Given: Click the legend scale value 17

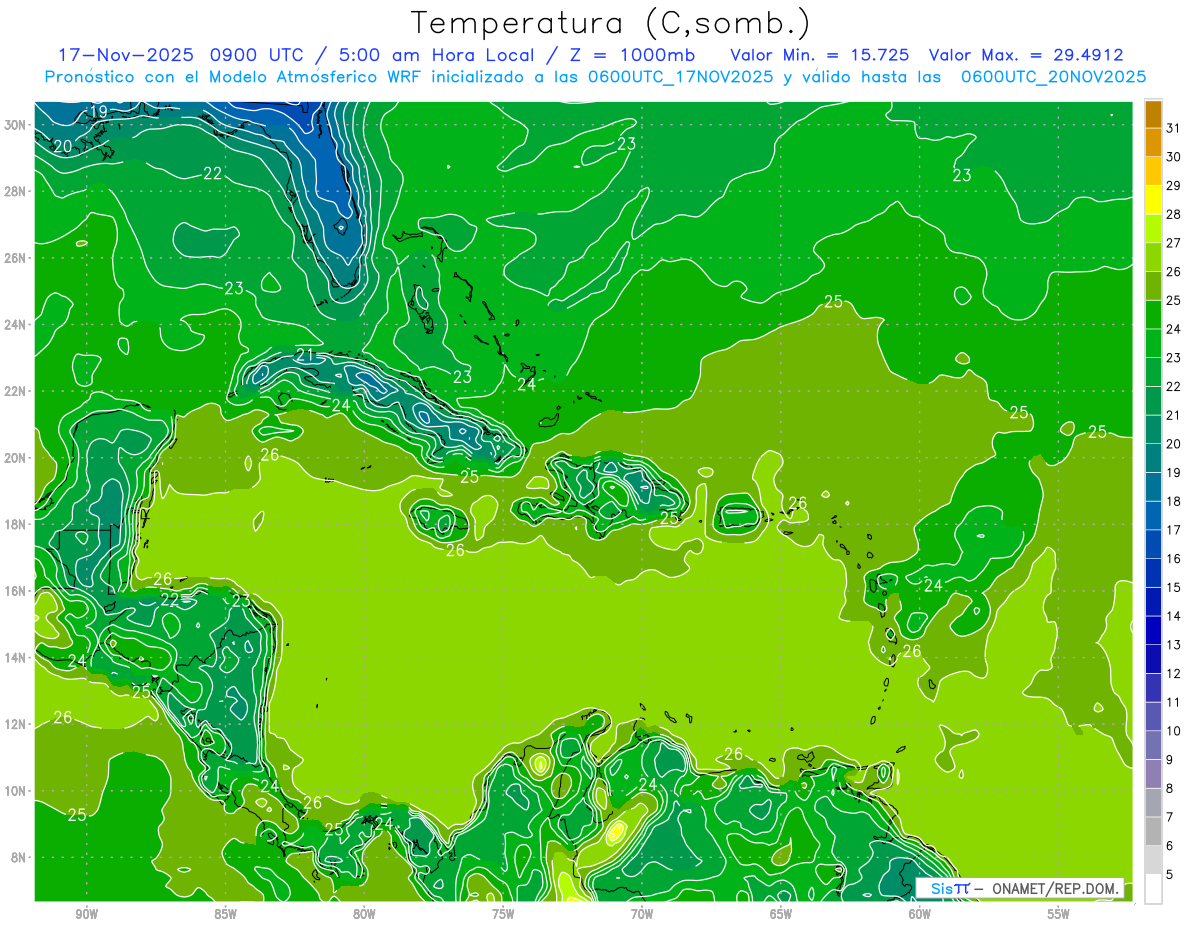Looking at the screenshot, I should 1174,530.
